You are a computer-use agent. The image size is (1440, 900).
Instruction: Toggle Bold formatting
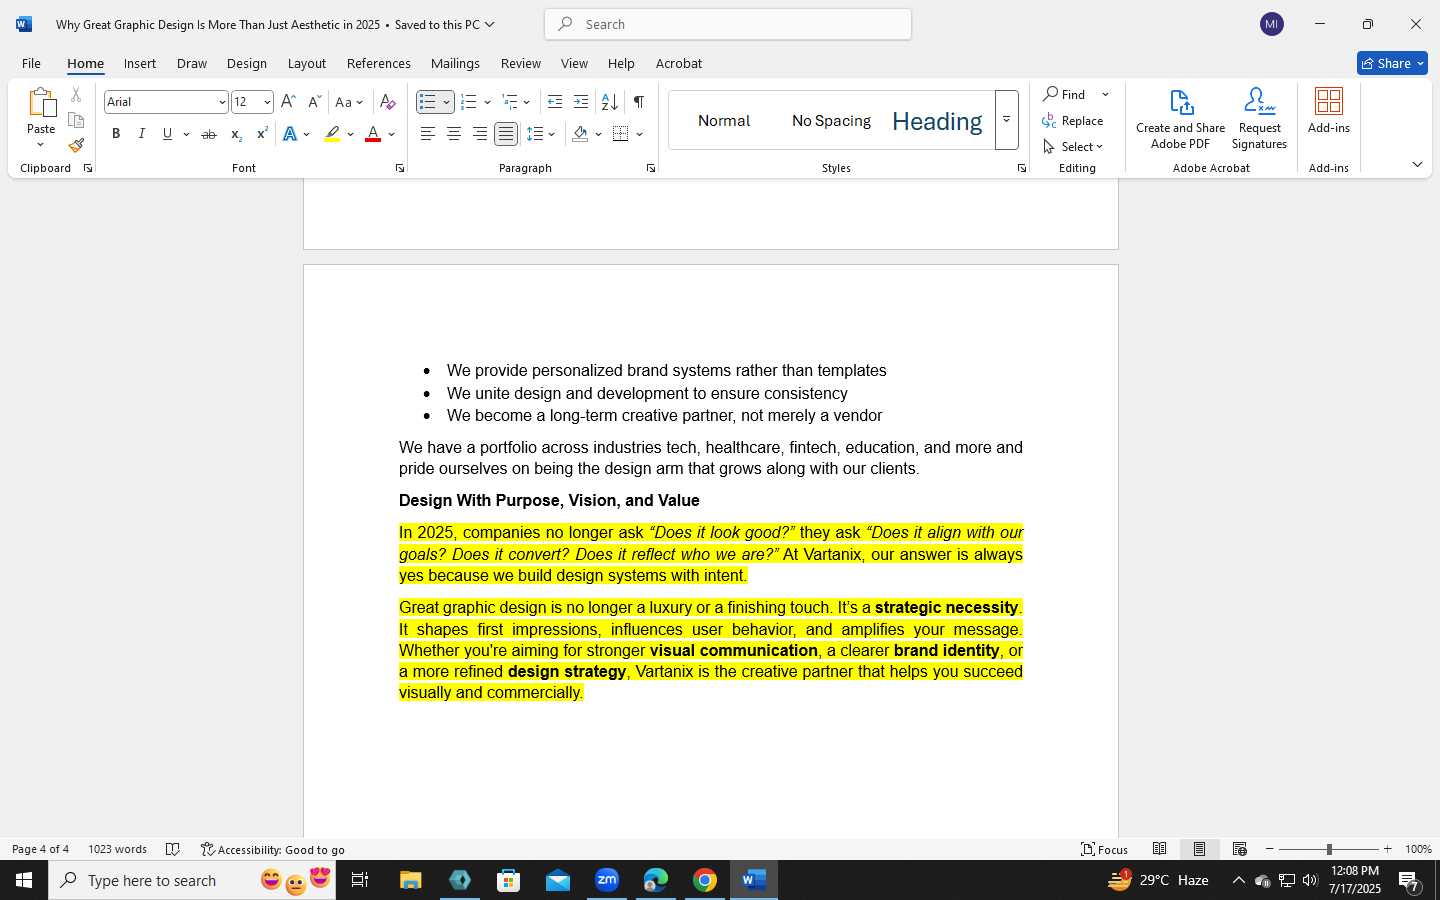(116, 134)
